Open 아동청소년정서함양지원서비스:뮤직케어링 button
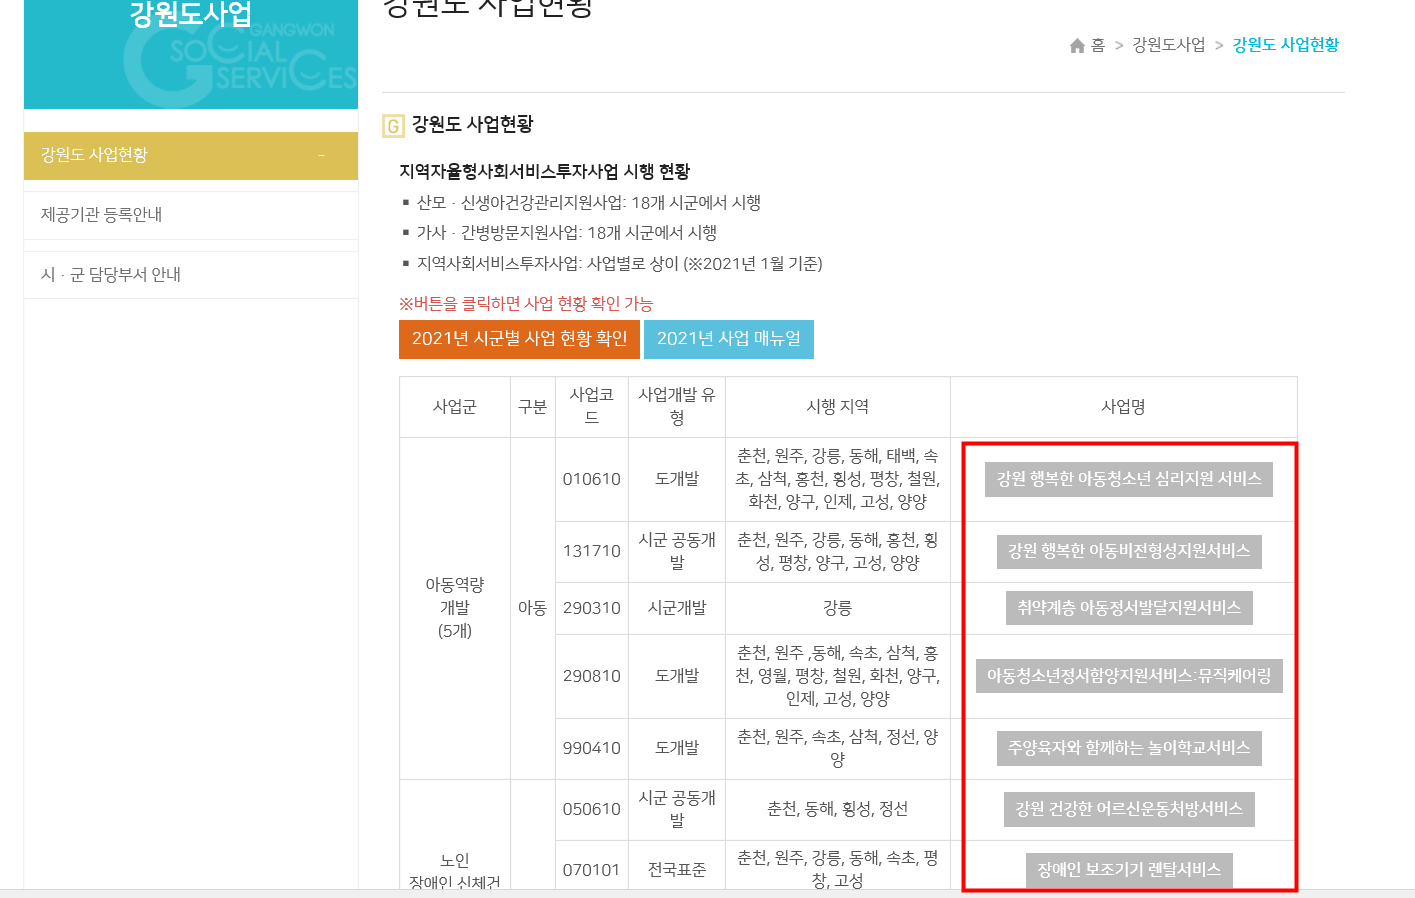Viewport: 1415px width, 898px height. (x=1128, y=676)
